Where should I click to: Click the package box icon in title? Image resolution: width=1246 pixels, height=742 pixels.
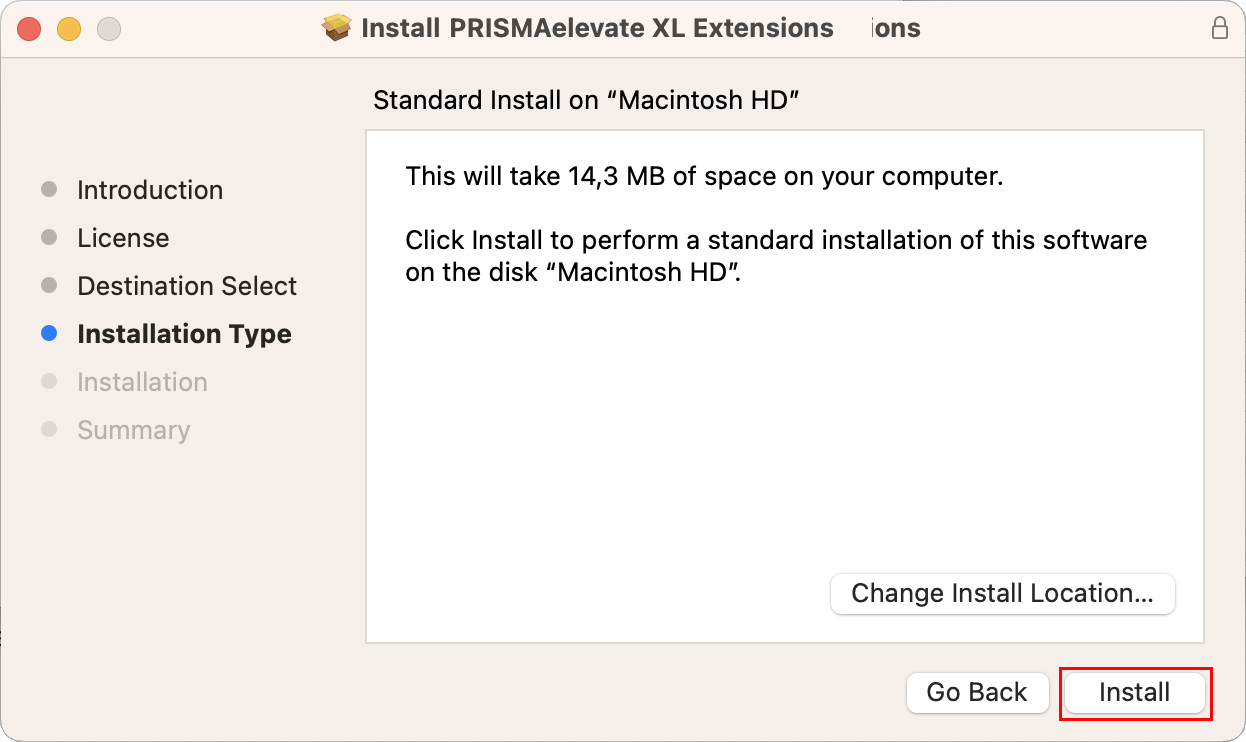pyautogui.click(x=338, y=28)
